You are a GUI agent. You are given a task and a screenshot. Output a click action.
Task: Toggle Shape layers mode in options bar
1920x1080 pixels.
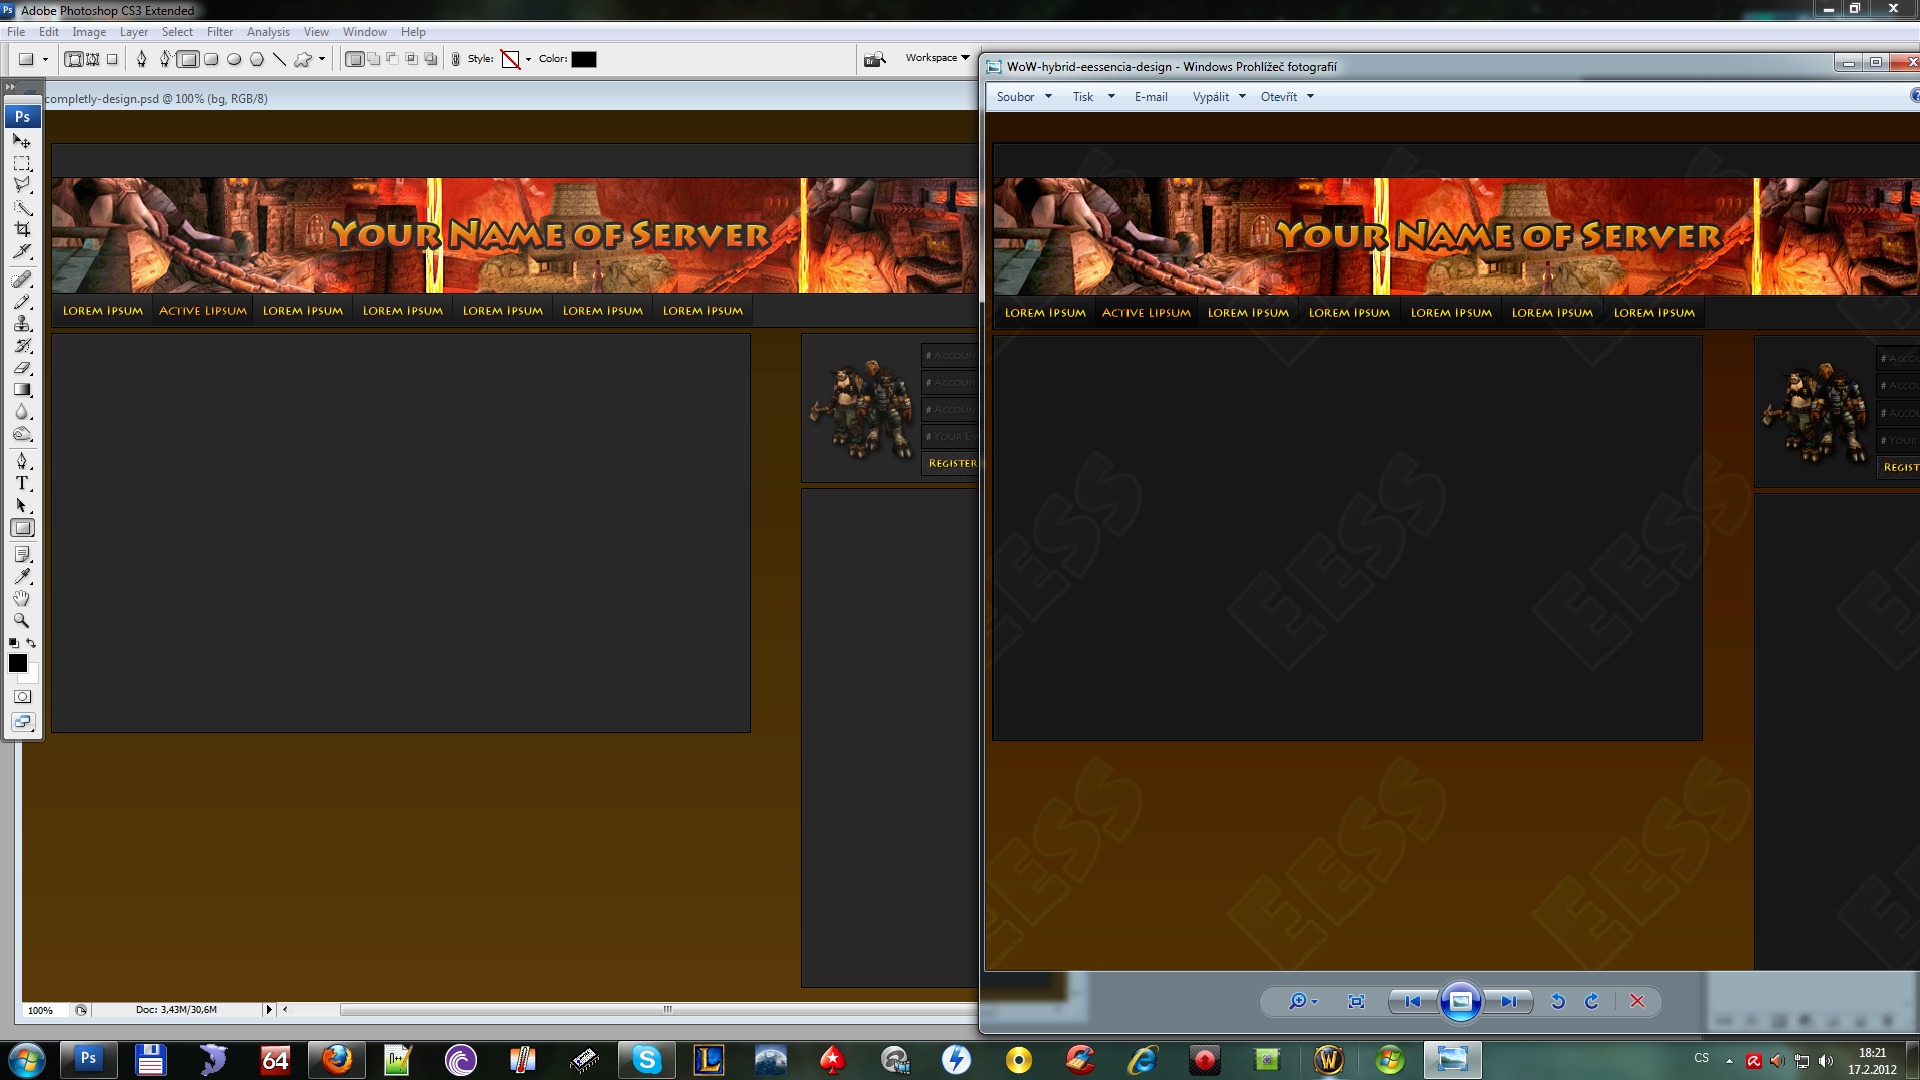click(x=74, y=59)
